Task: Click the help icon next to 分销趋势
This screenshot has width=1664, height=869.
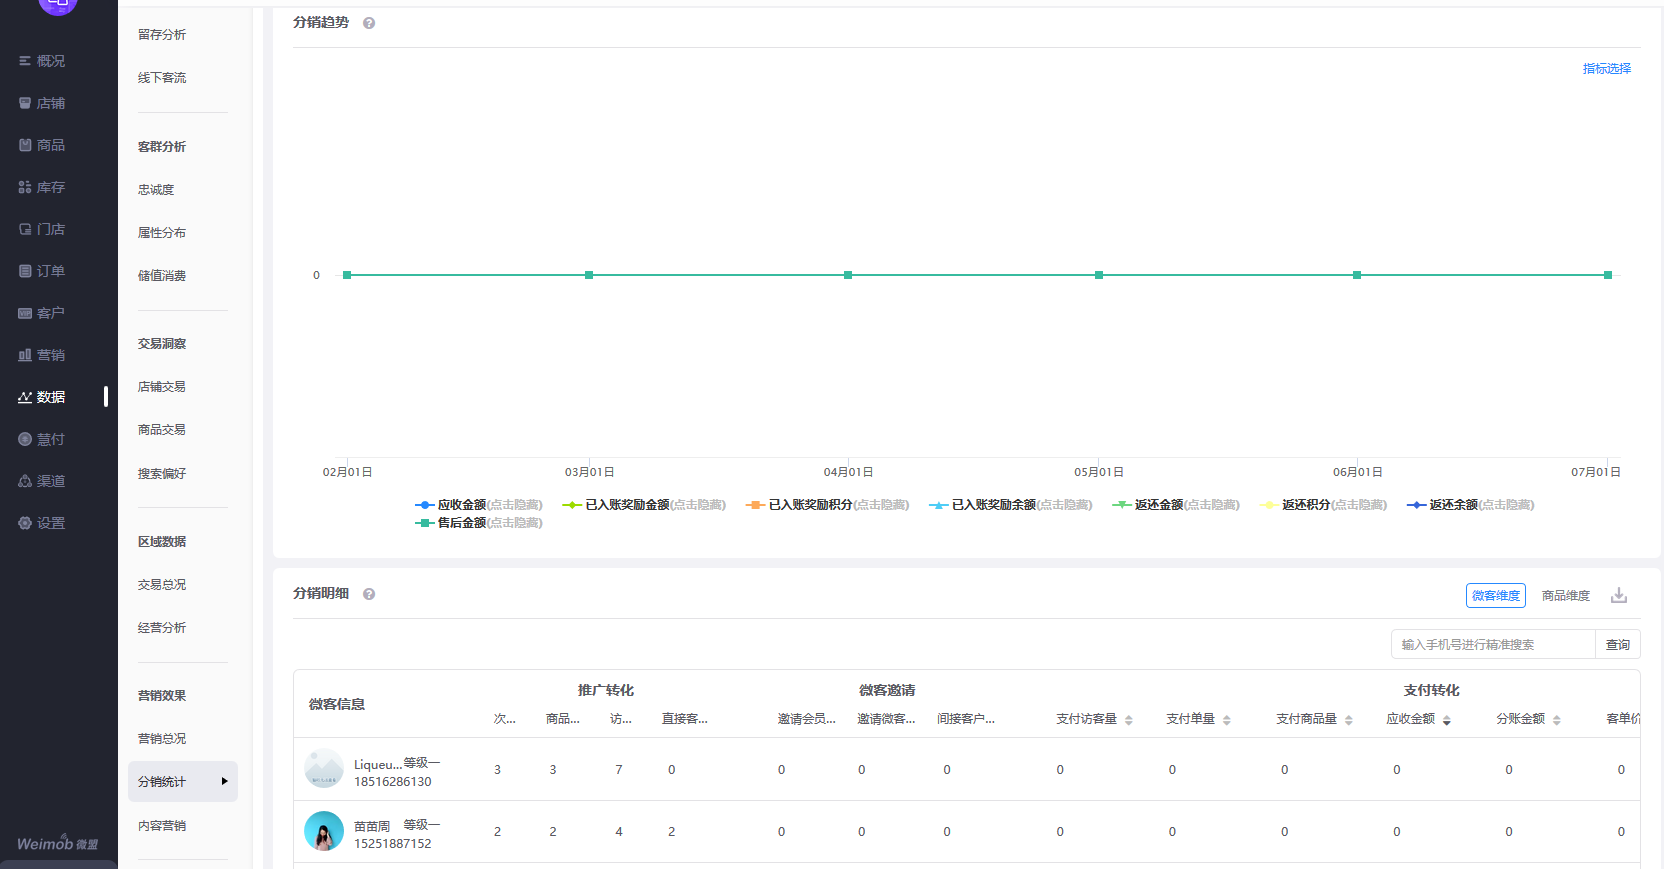Action: pos(369,23)
